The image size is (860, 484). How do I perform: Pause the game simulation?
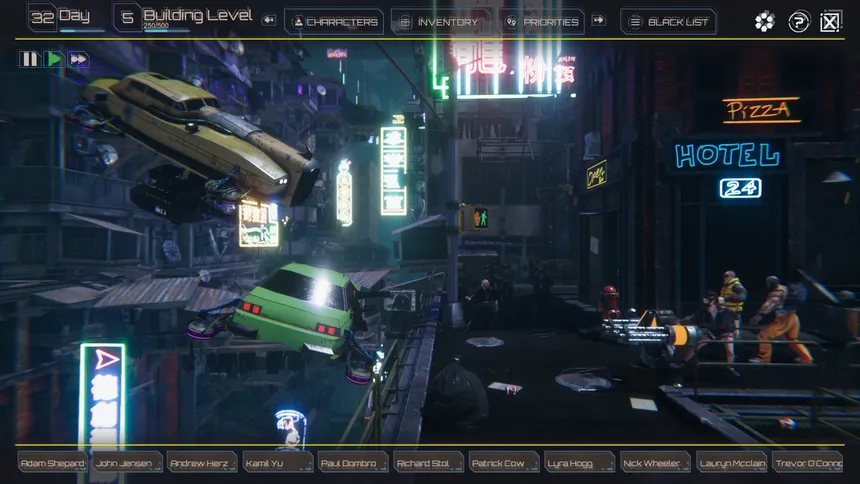pos(29,59)
